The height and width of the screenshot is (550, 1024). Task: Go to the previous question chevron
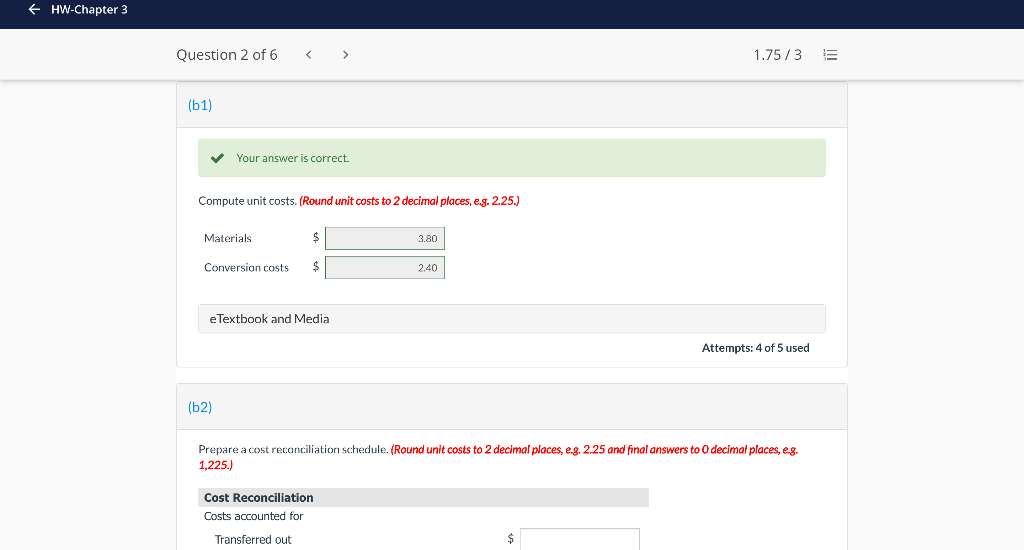click(308, 55)
